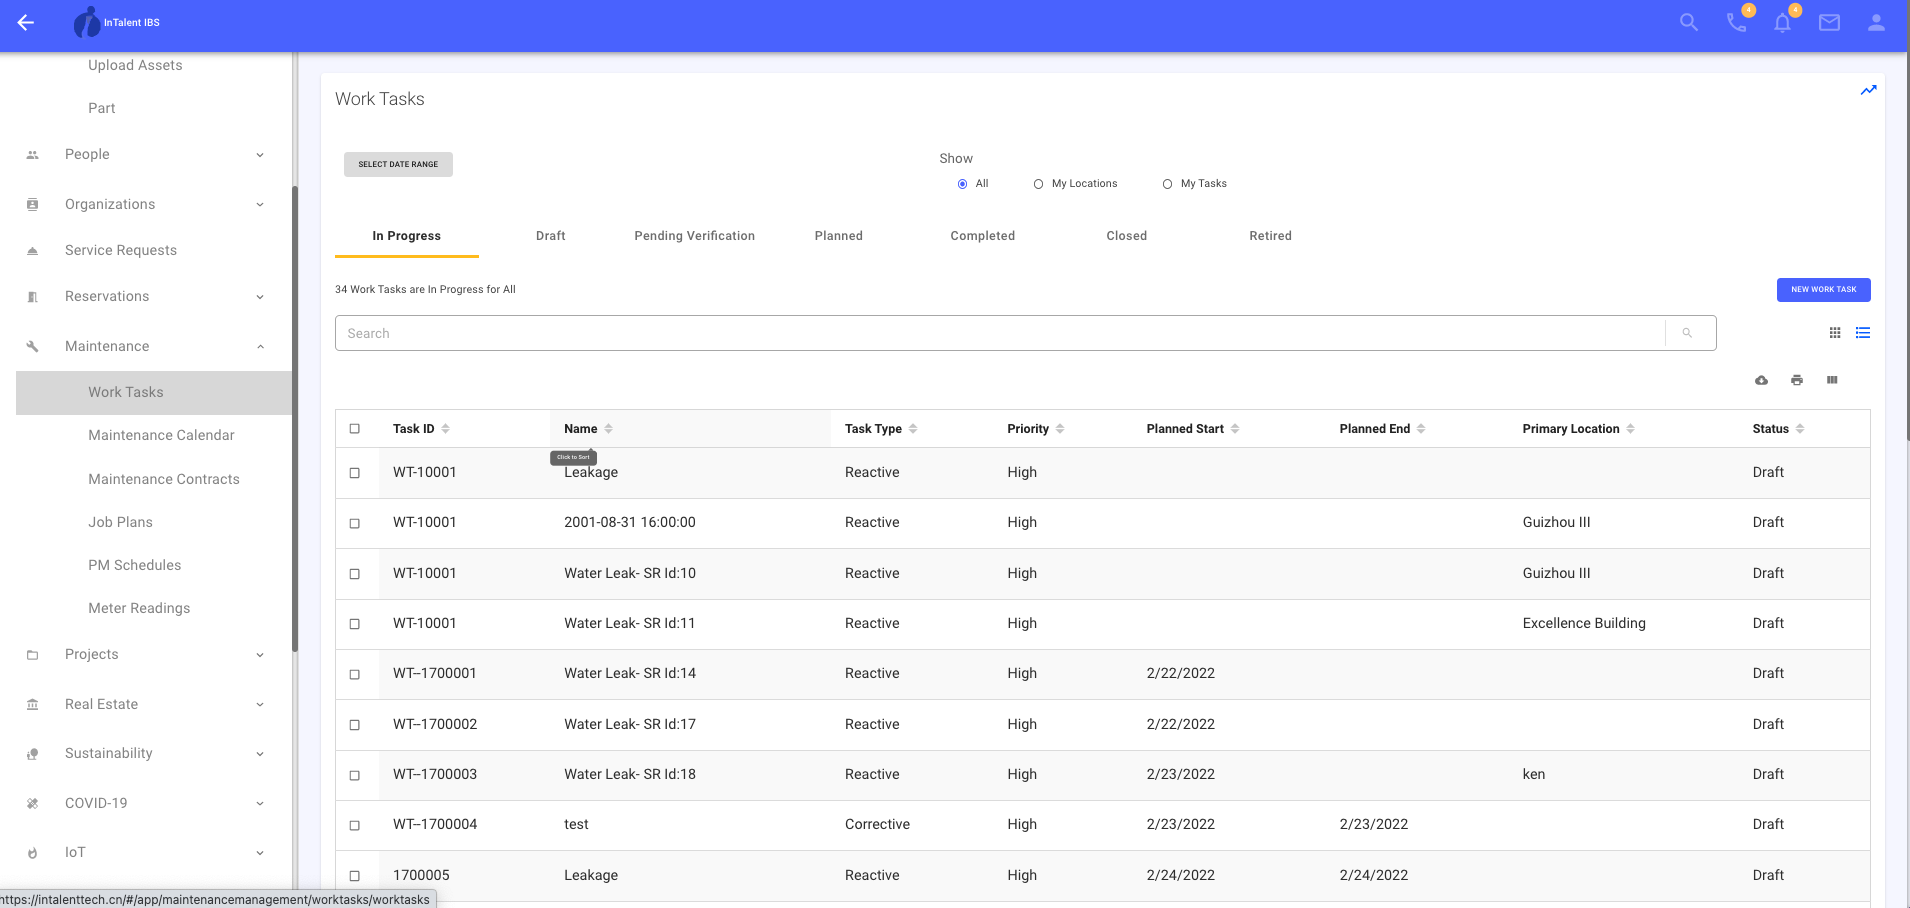The width and height of the screenshot is (1910, 908).
Task: Click the Maintenance wrench icon in sidebar
Action: coord(32,346)
